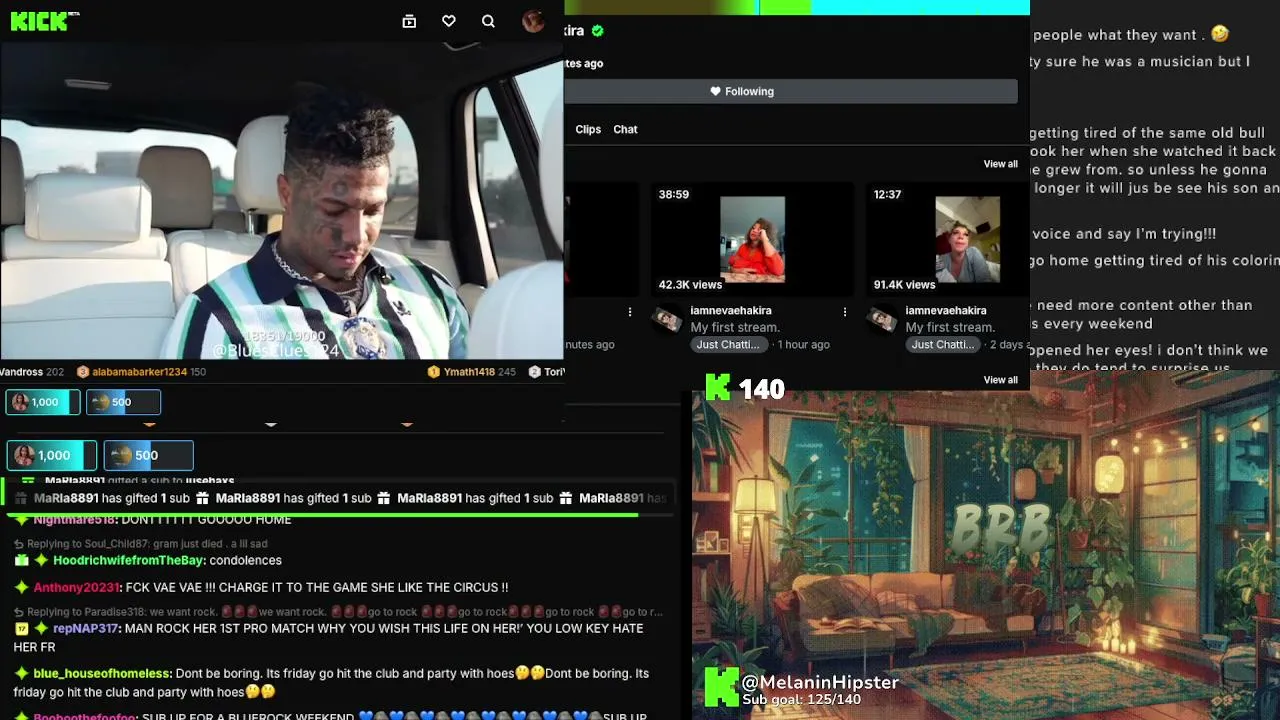Switch to the Clips tab
Image resolution: width=1280 pixels, height=720 pixels.
pos(588,129)
